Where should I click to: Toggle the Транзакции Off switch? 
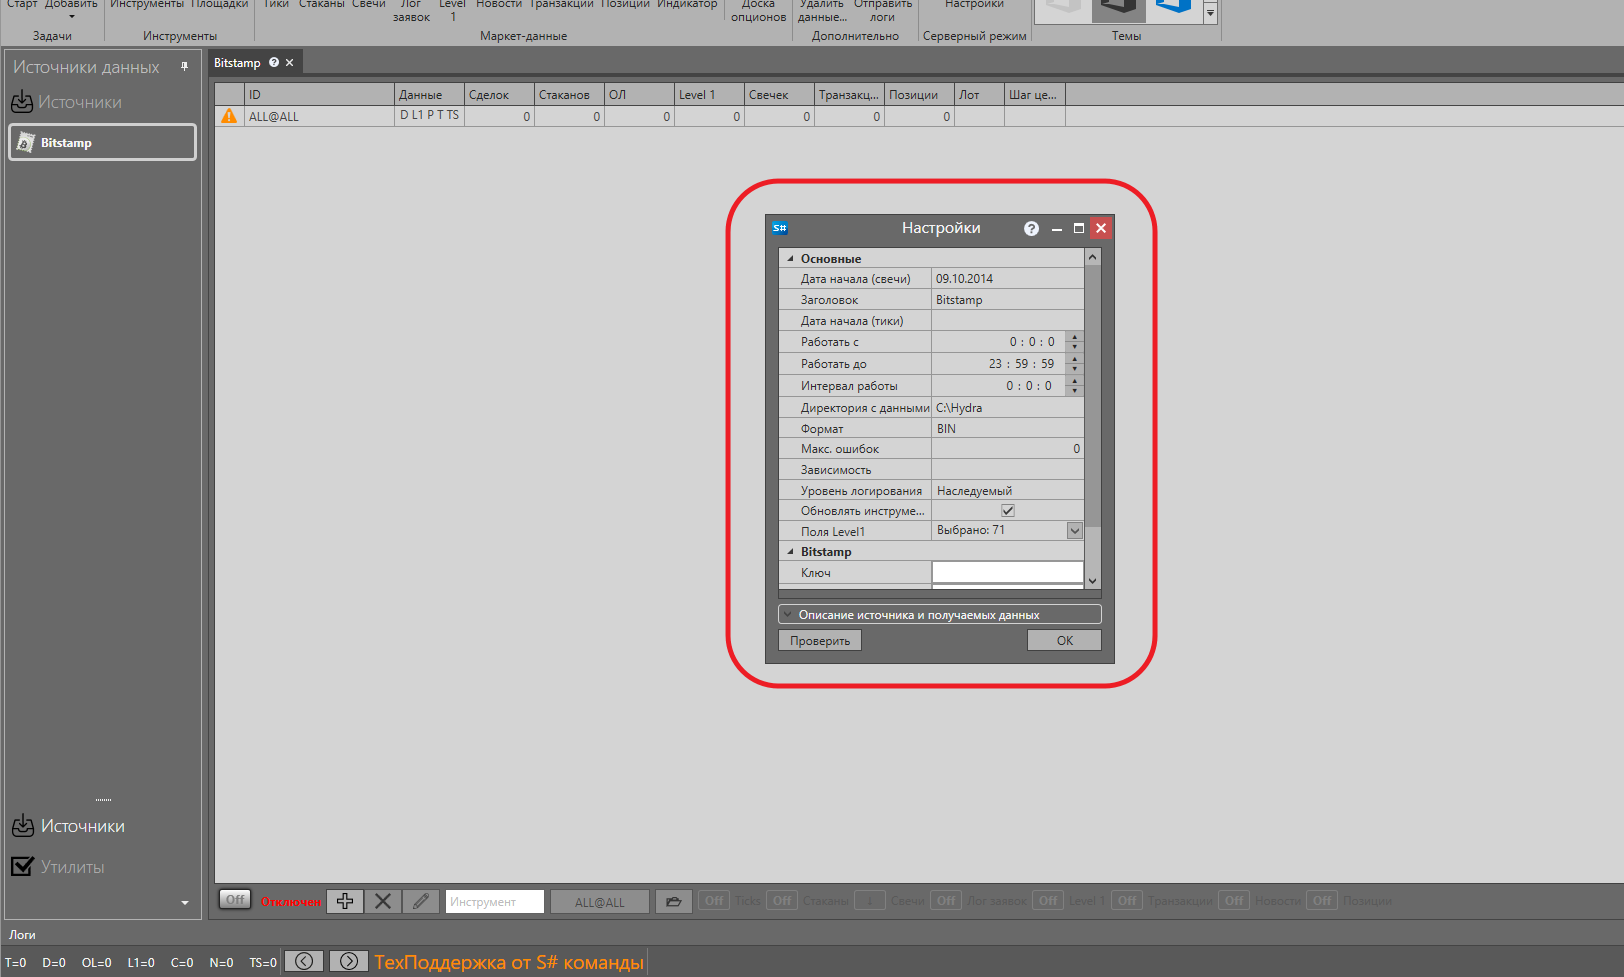(1126, 900)
